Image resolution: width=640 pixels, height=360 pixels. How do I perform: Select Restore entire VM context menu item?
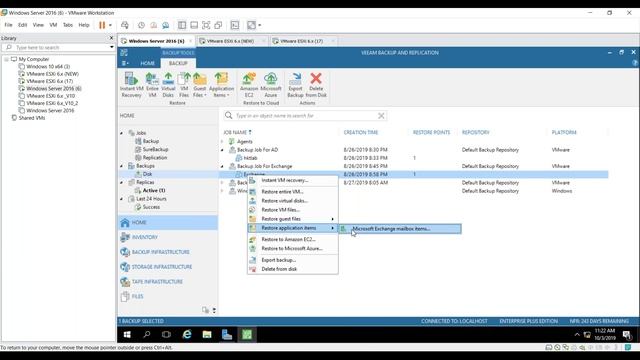coord(292,191)
